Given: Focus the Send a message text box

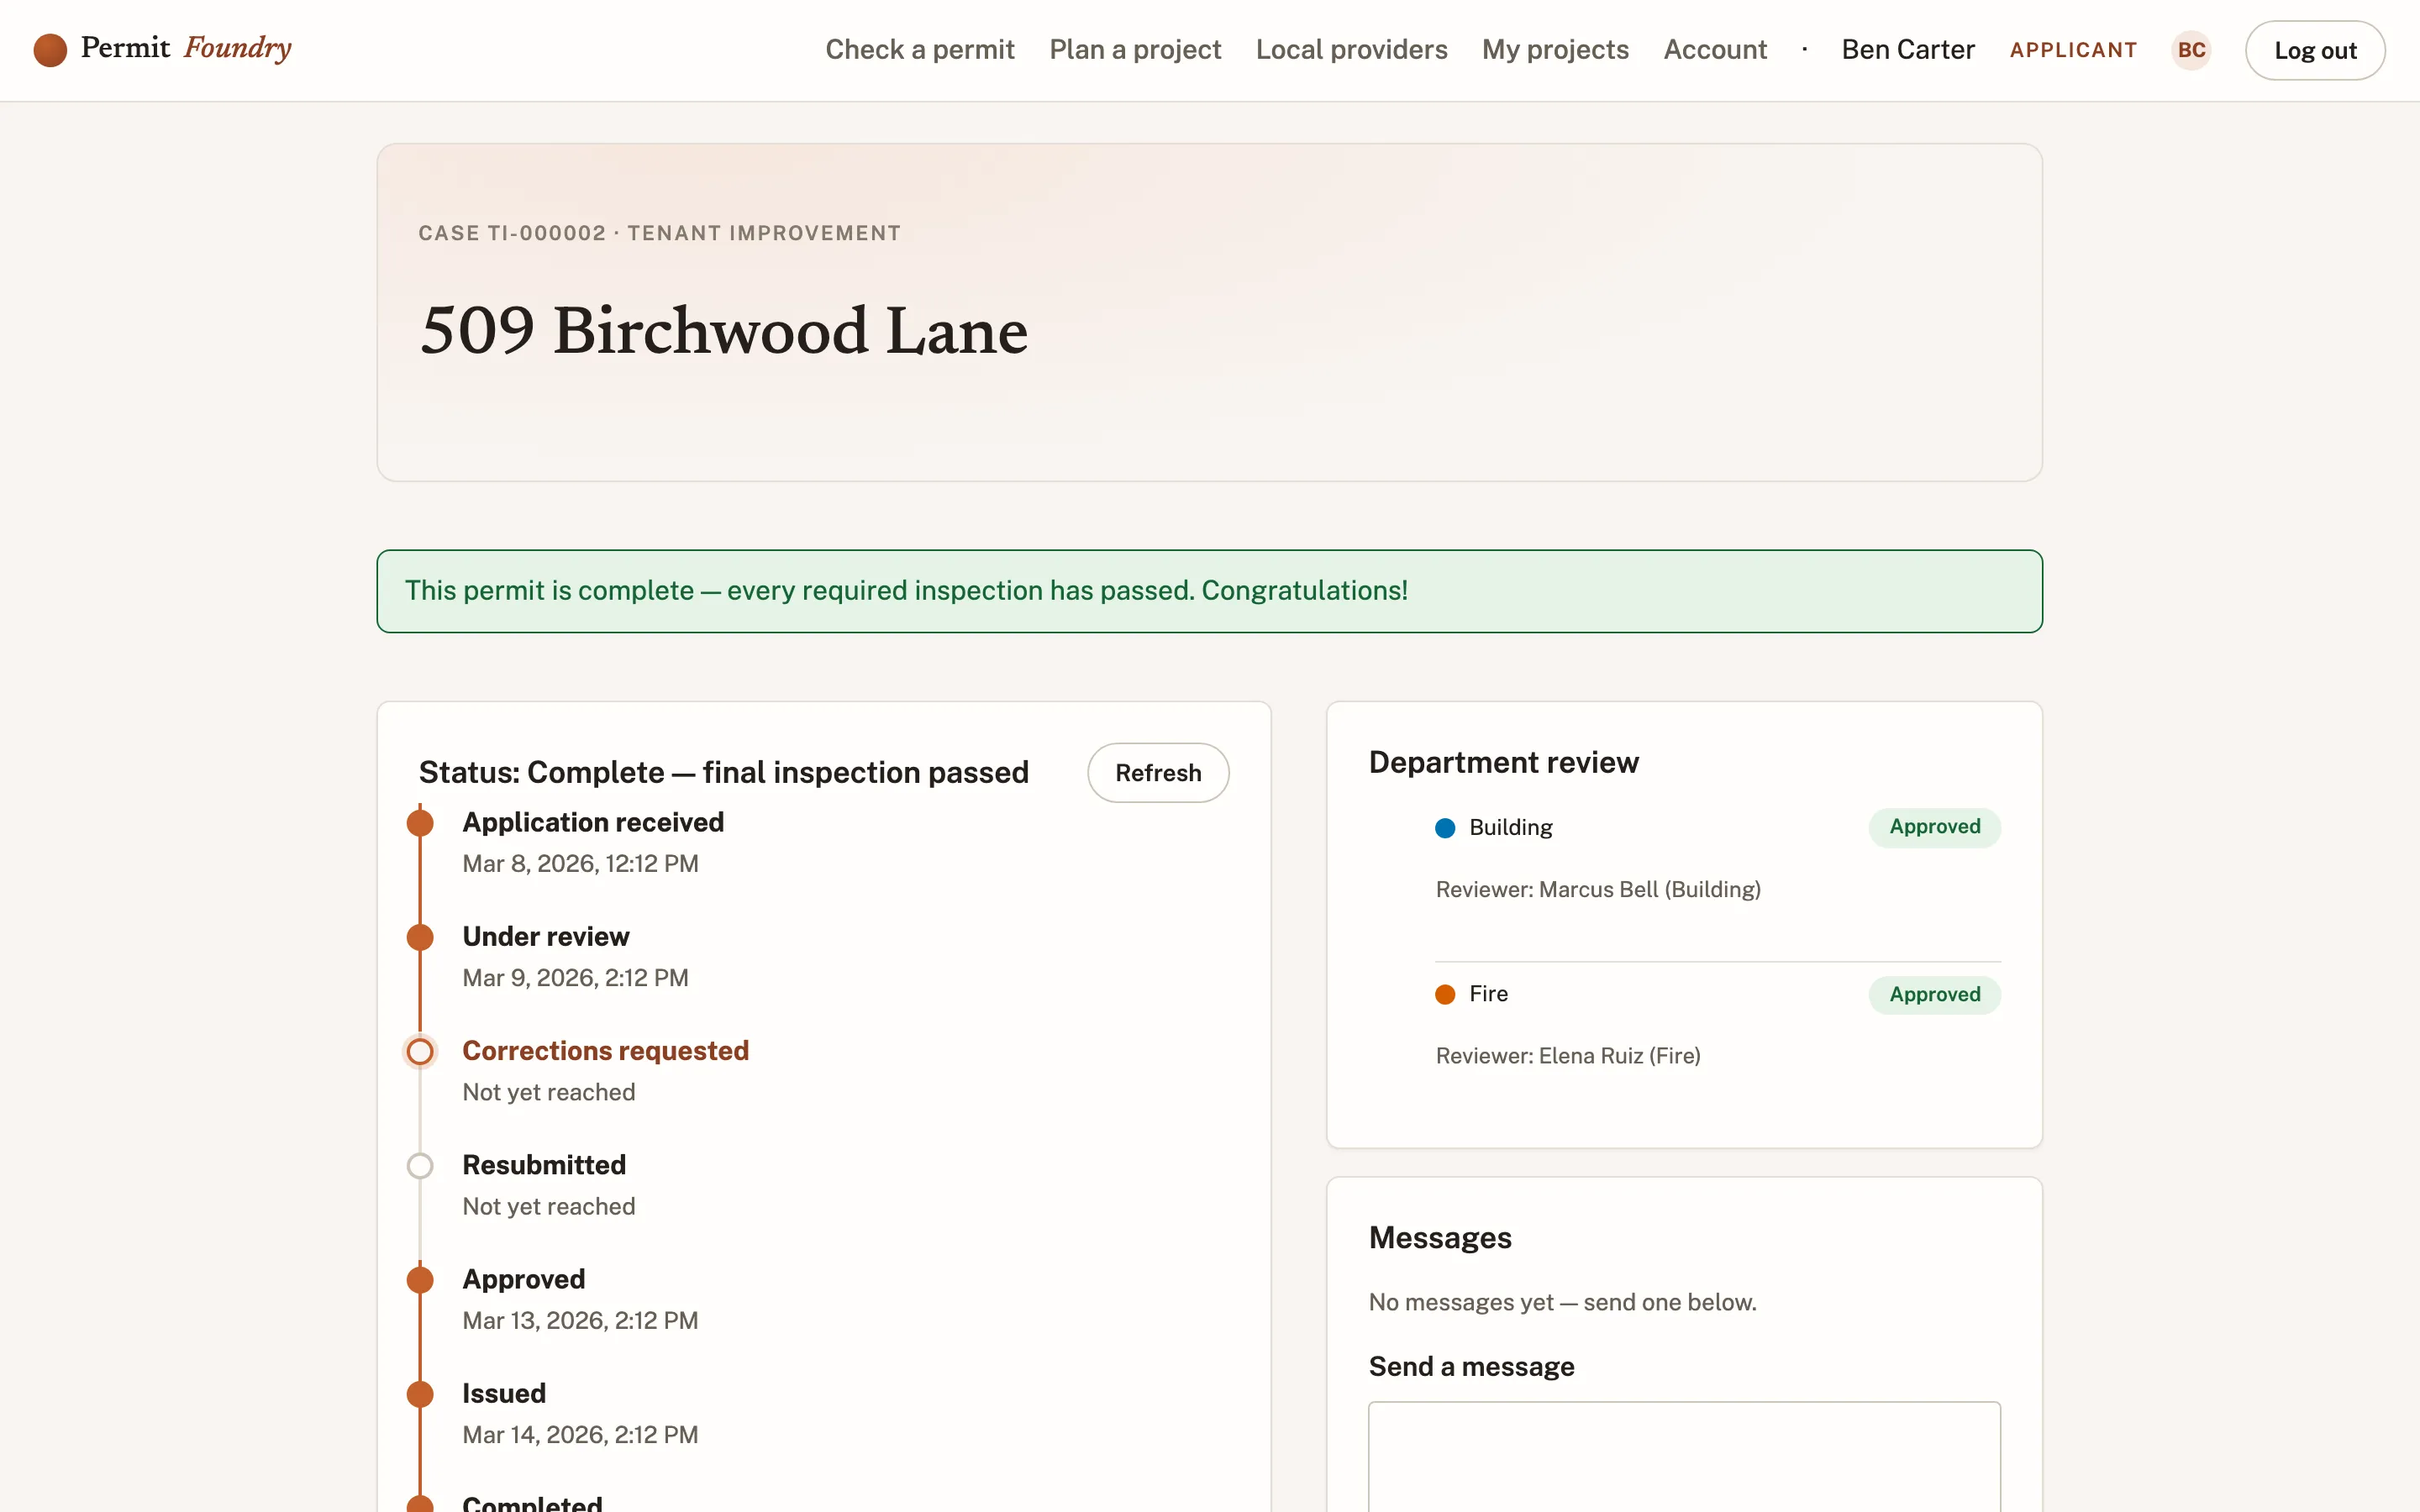Looking at the screenshot, I should (1684, 1457).
